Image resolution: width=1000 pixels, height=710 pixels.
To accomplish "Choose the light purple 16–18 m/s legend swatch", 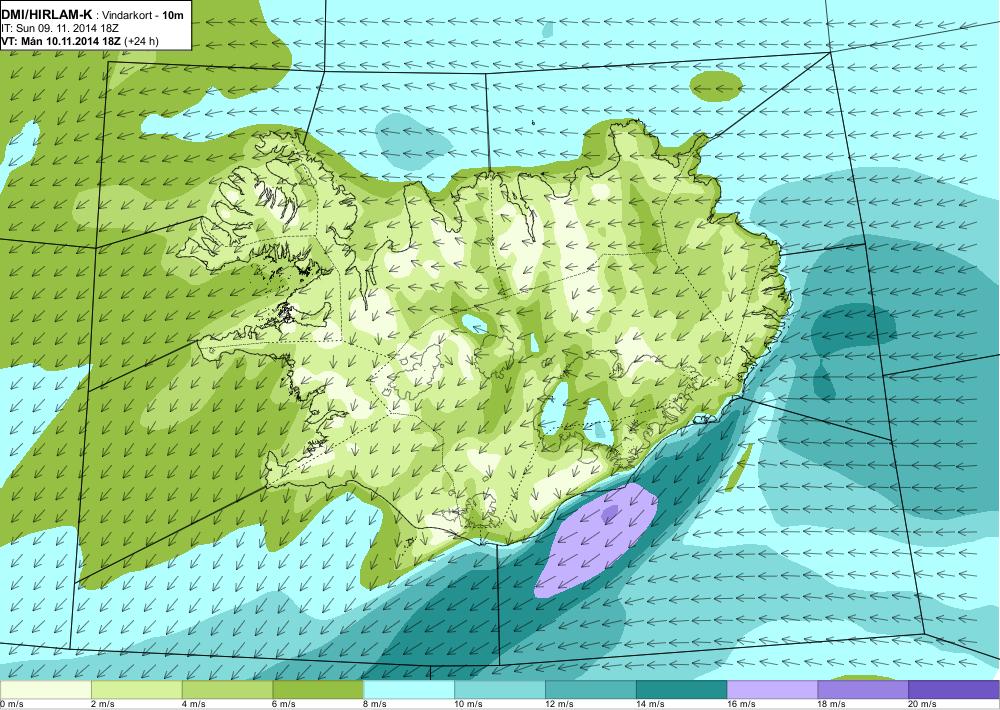I will tap(772, 690).
